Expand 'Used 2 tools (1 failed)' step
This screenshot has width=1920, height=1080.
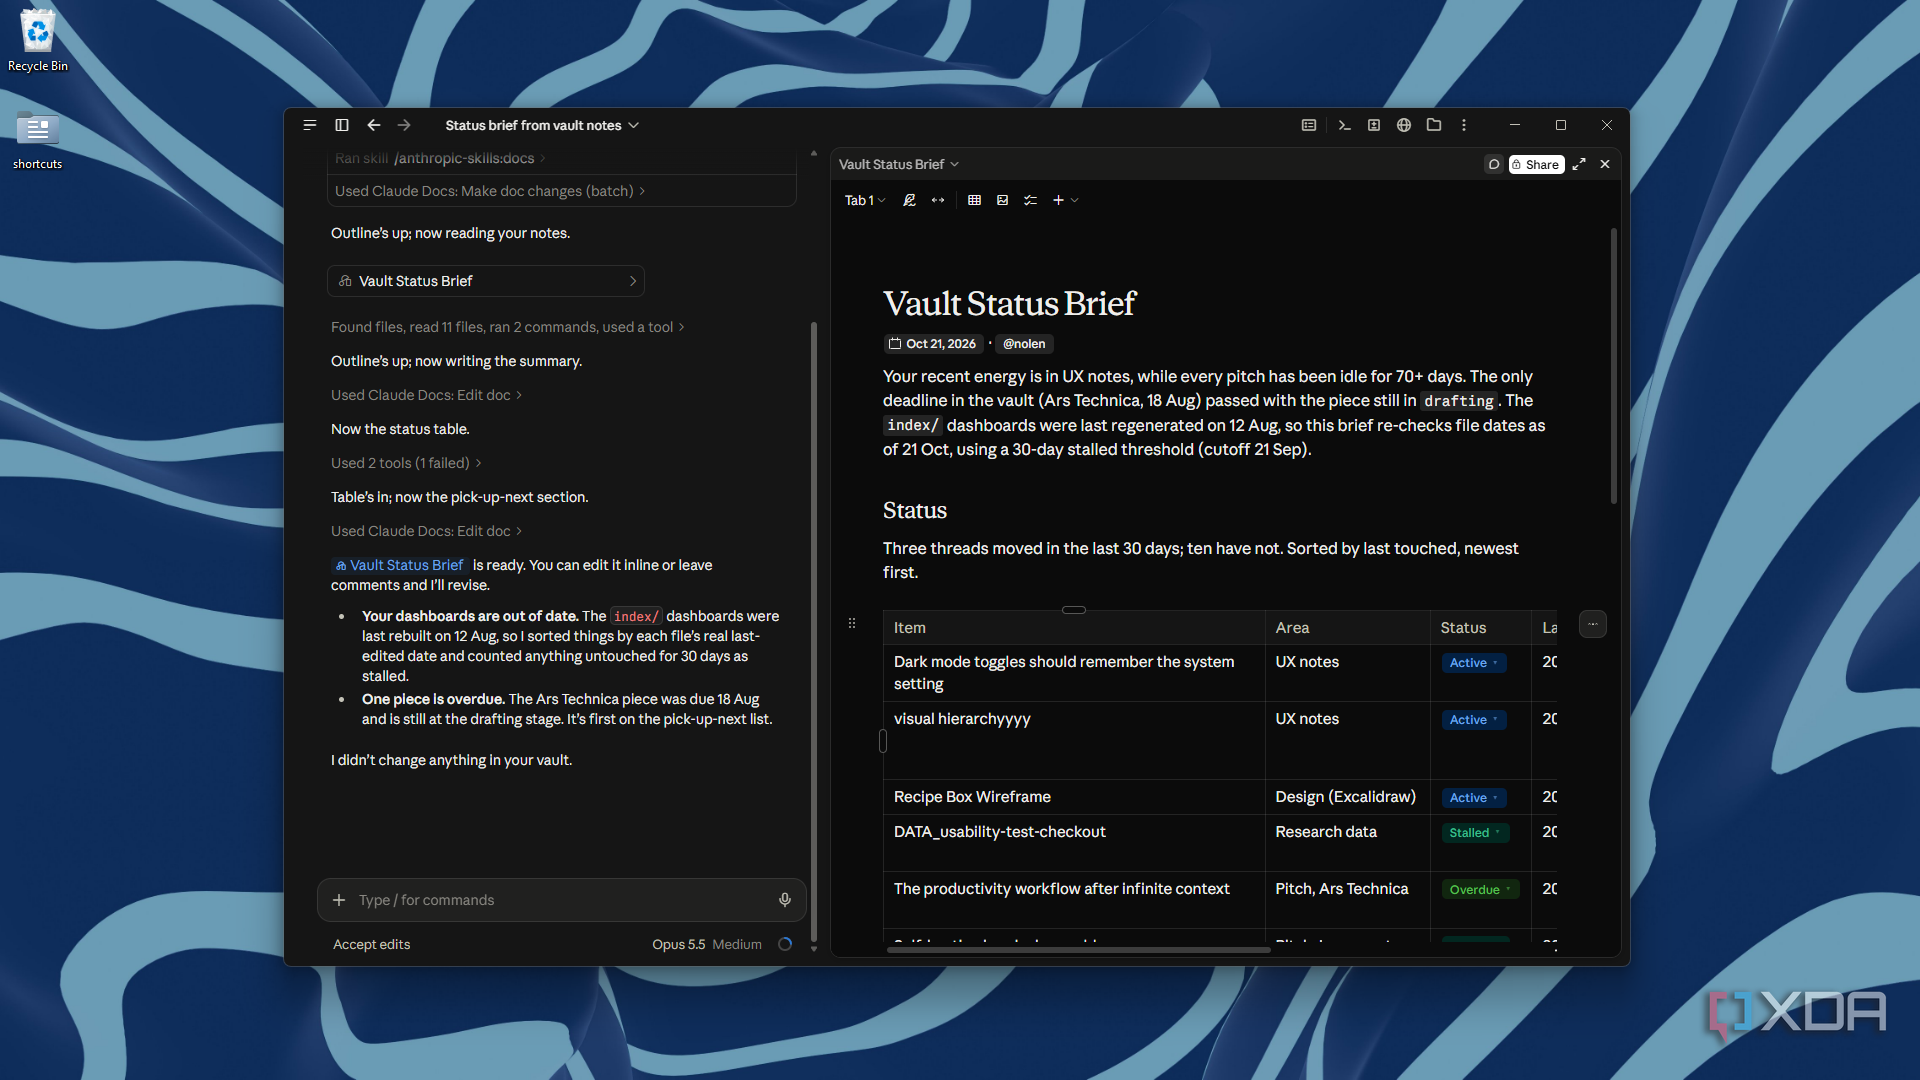click(x=406, y=463)
